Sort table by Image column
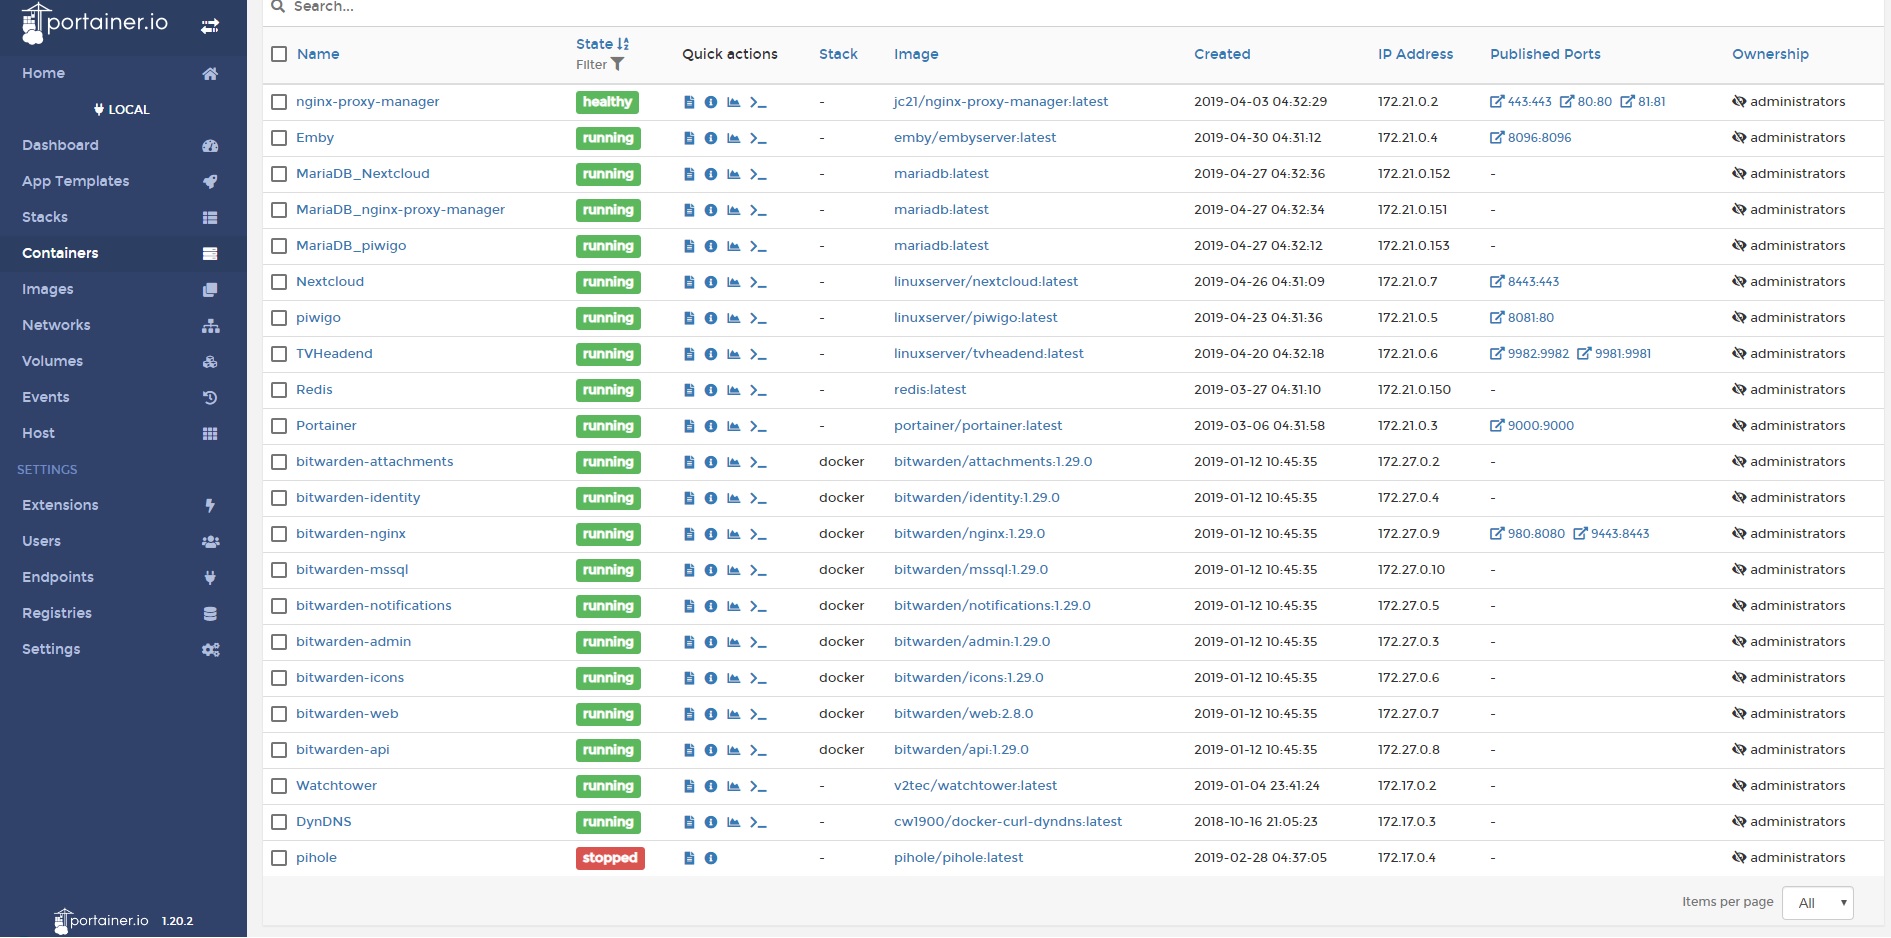Viewport: 1891px width, 938px height. 916,54
